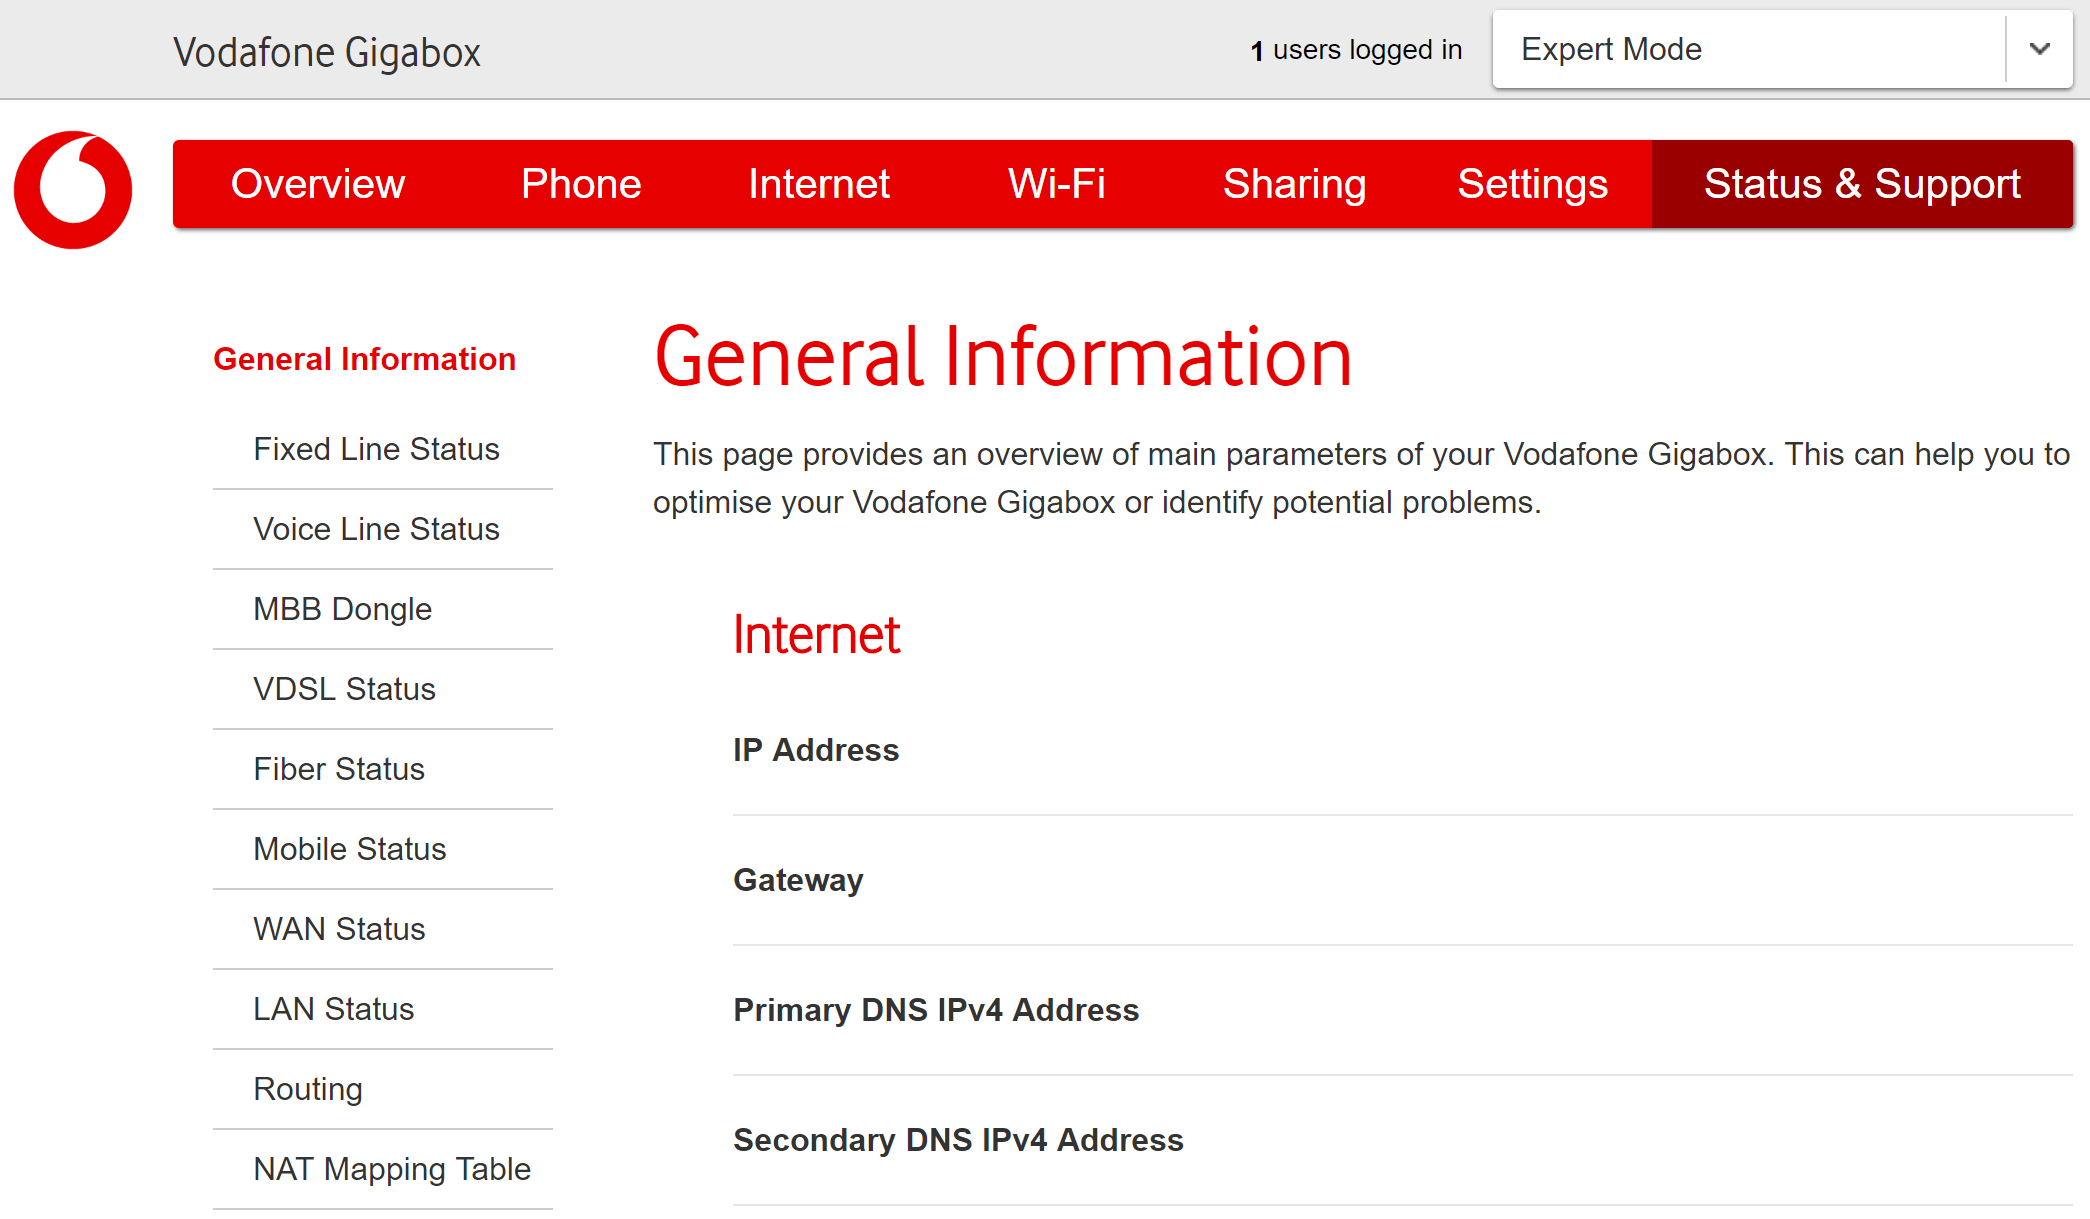This screenshot has width=2090, height=1219.
Task: Open the Overview tab
Action: [x=318, y=184]
